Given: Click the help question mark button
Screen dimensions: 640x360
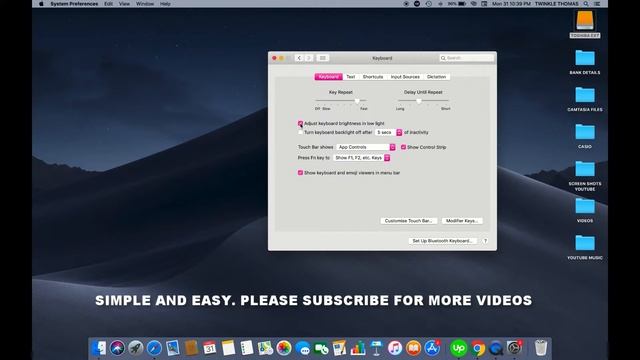Looking at the screenshot, I should [485, 241].
